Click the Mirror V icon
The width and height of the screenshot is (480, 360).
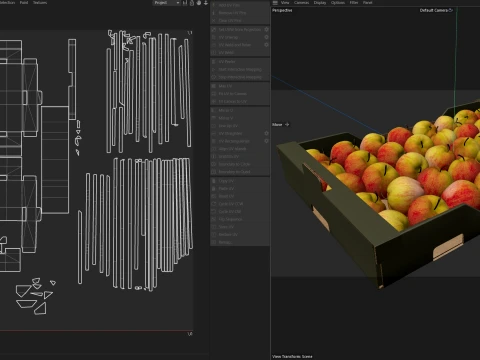pyautogui.click(x=214, y=118)
